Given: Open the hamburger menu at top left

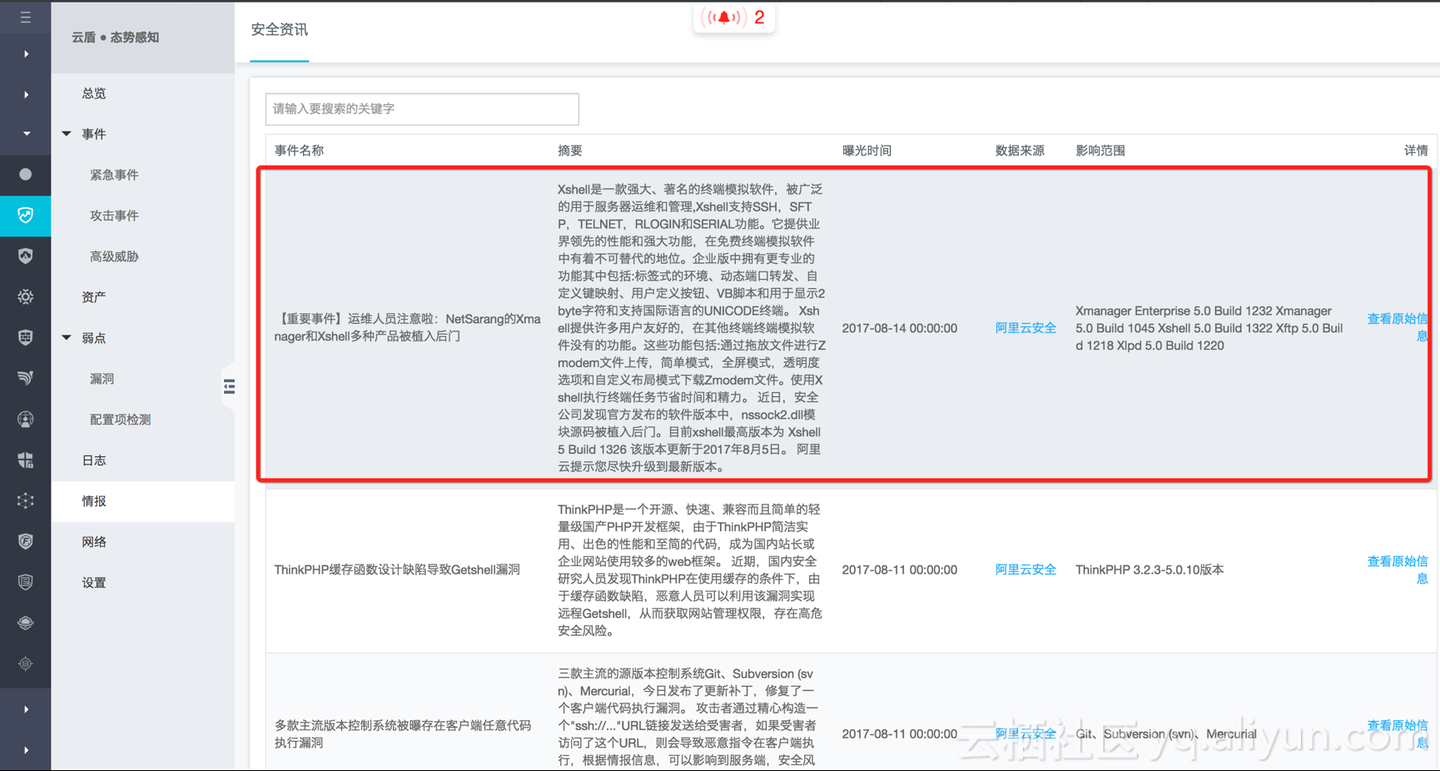Looking at the screenshot, I should pyautogui.click(x=26, y=16).
